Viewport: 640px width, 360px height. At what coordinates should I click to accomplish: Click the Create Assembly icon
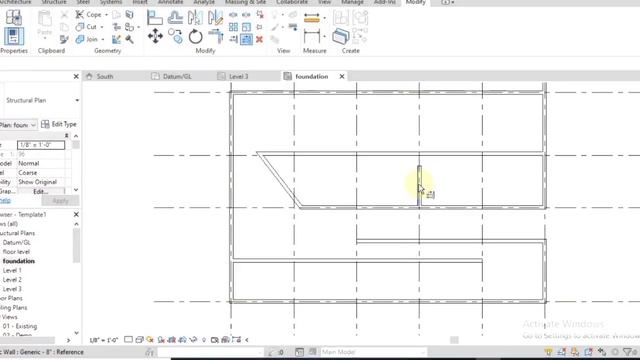pos(340,18)
